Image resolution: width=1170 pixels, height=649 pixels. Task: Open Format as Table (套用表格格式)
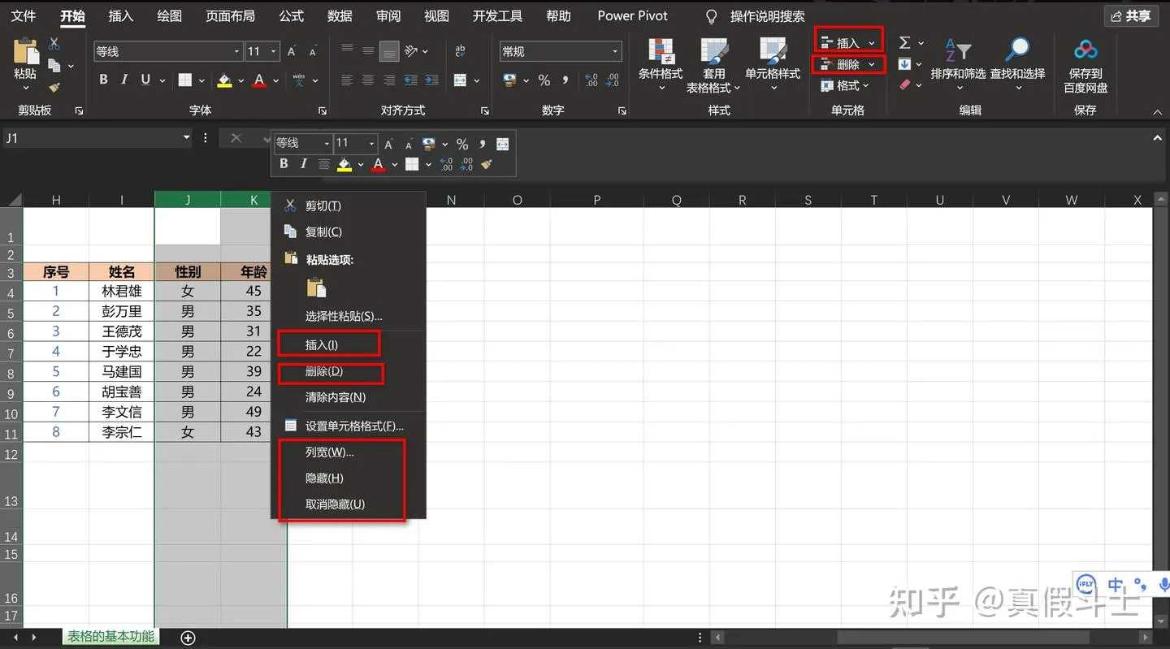(x=713, y=65)
